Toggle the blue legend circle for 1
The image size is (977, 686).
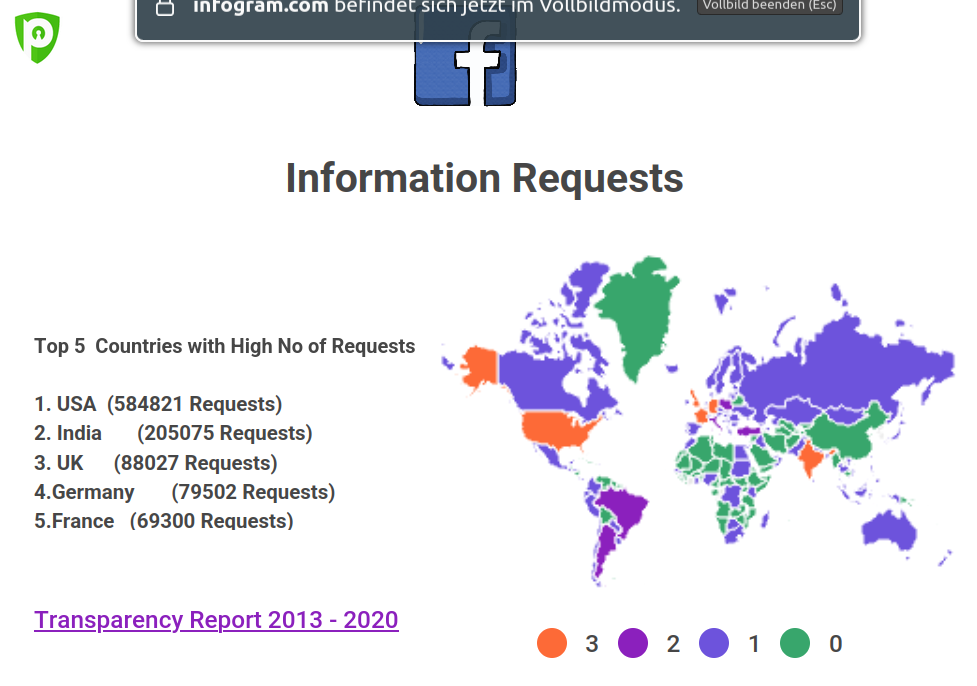click(714, 644)
